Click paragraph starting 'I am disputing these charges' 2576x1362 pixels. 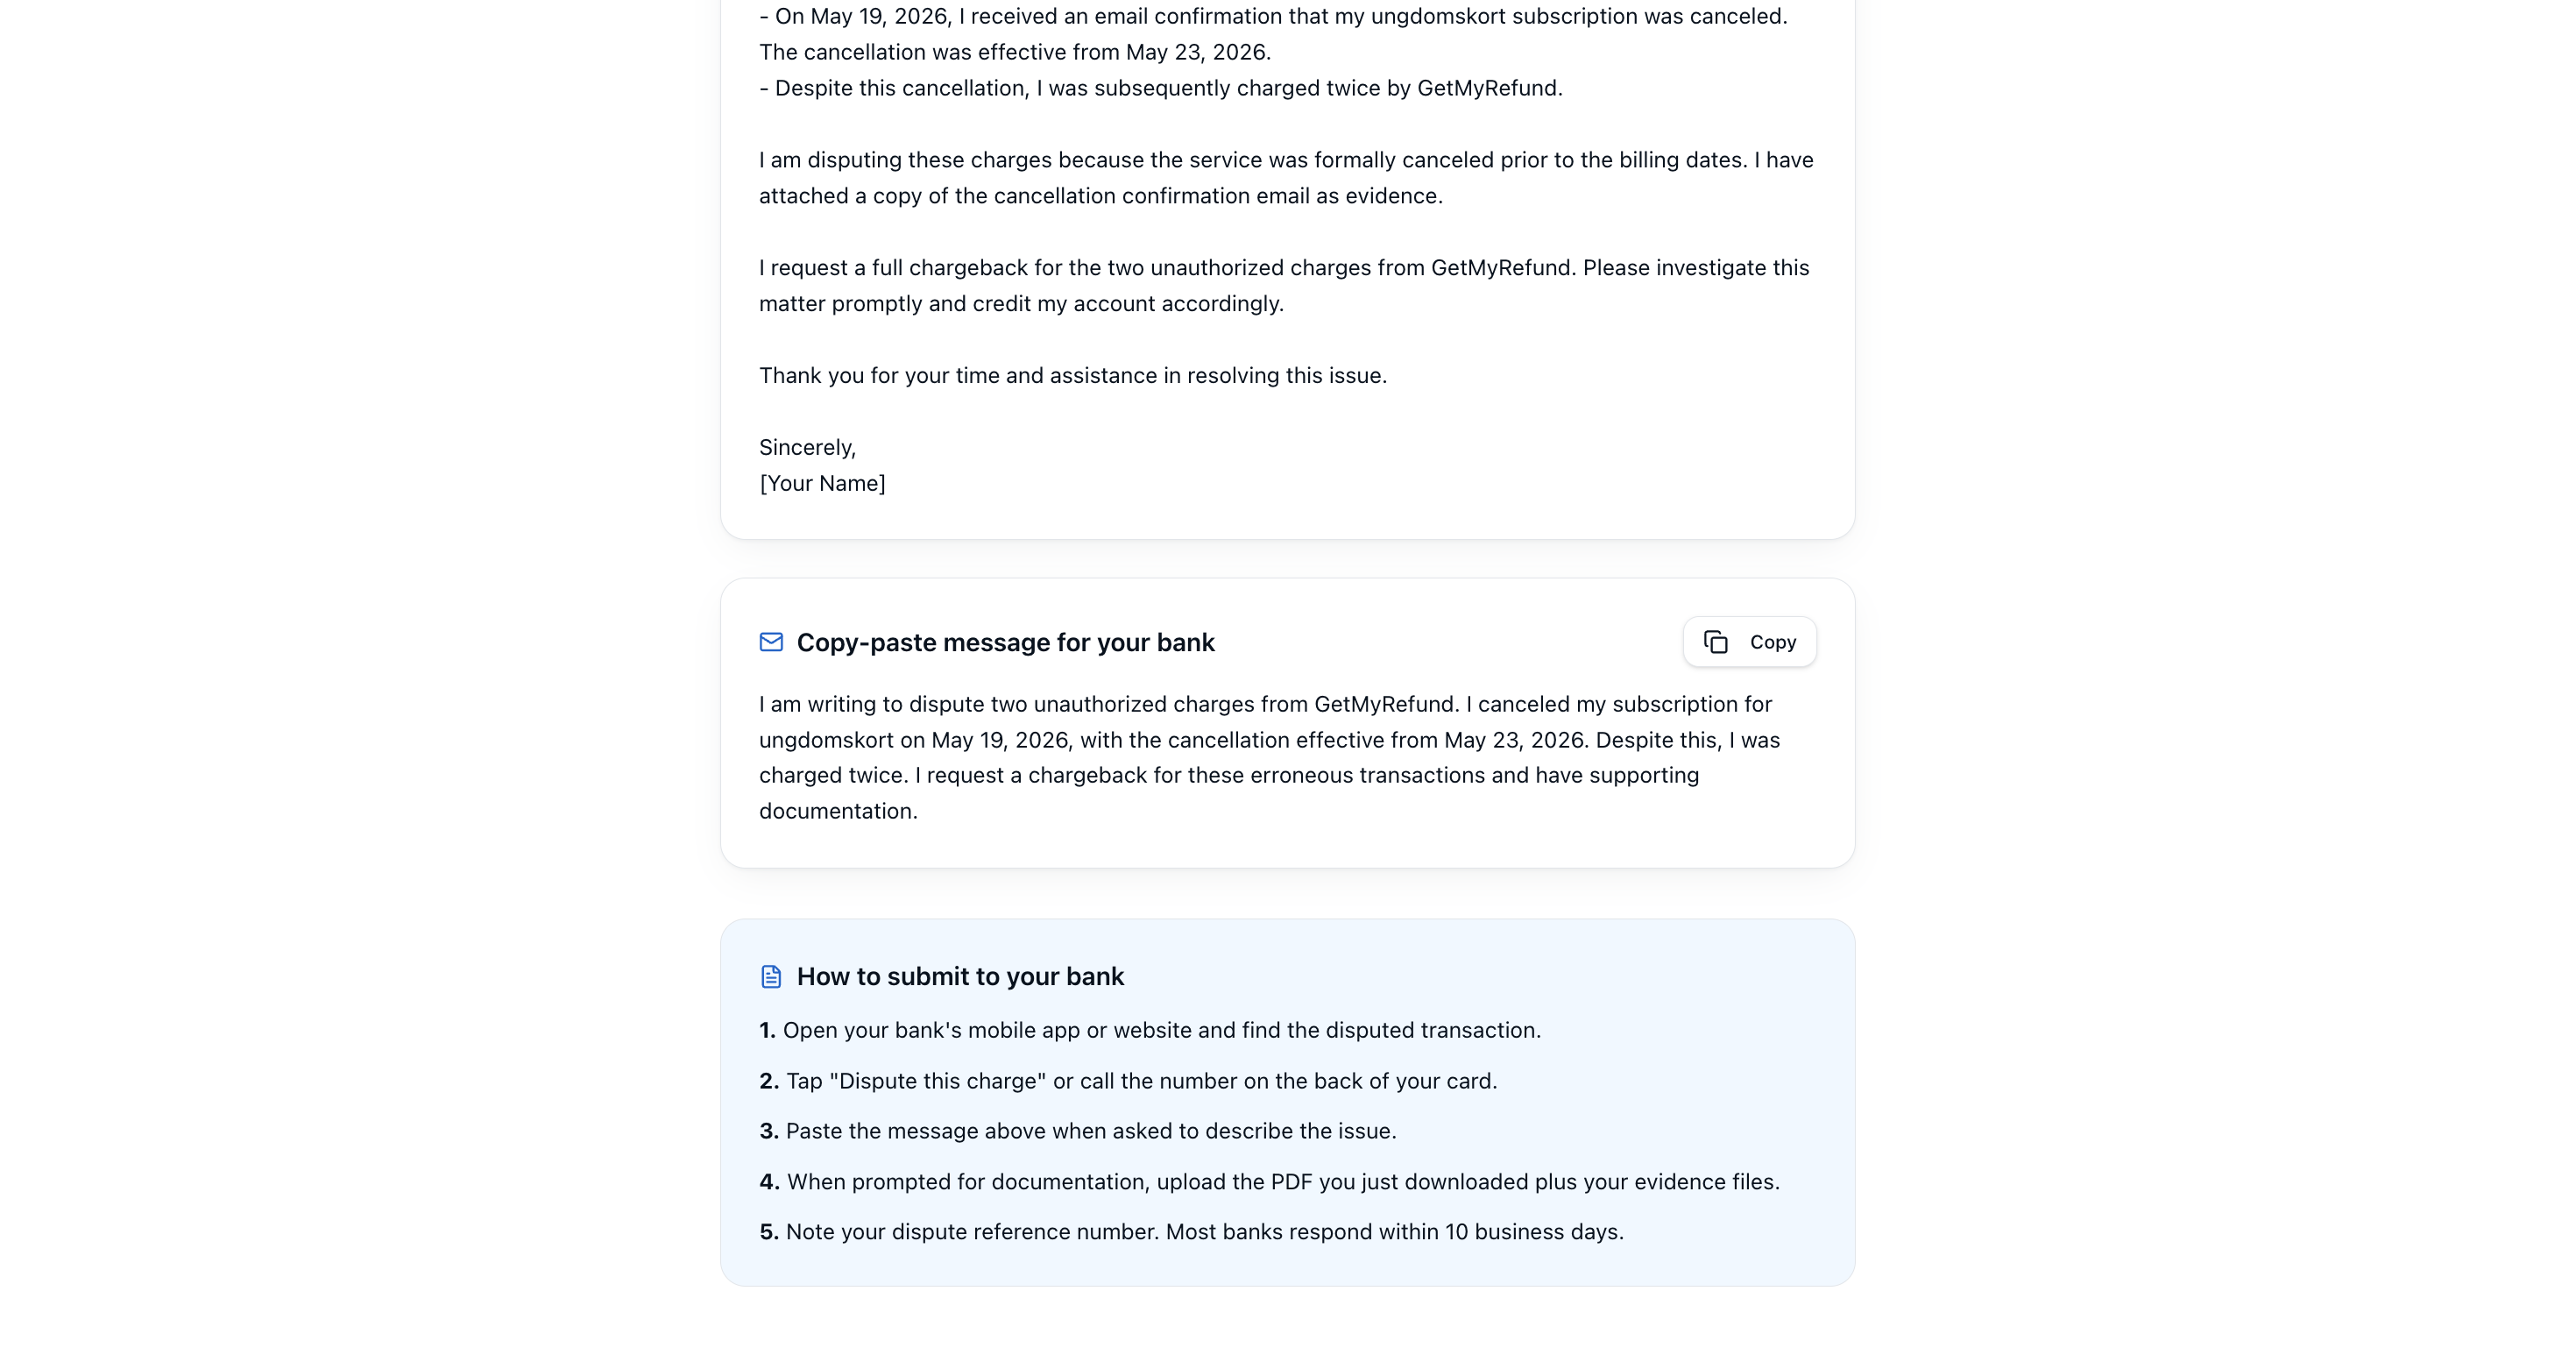coord(1286,178)
